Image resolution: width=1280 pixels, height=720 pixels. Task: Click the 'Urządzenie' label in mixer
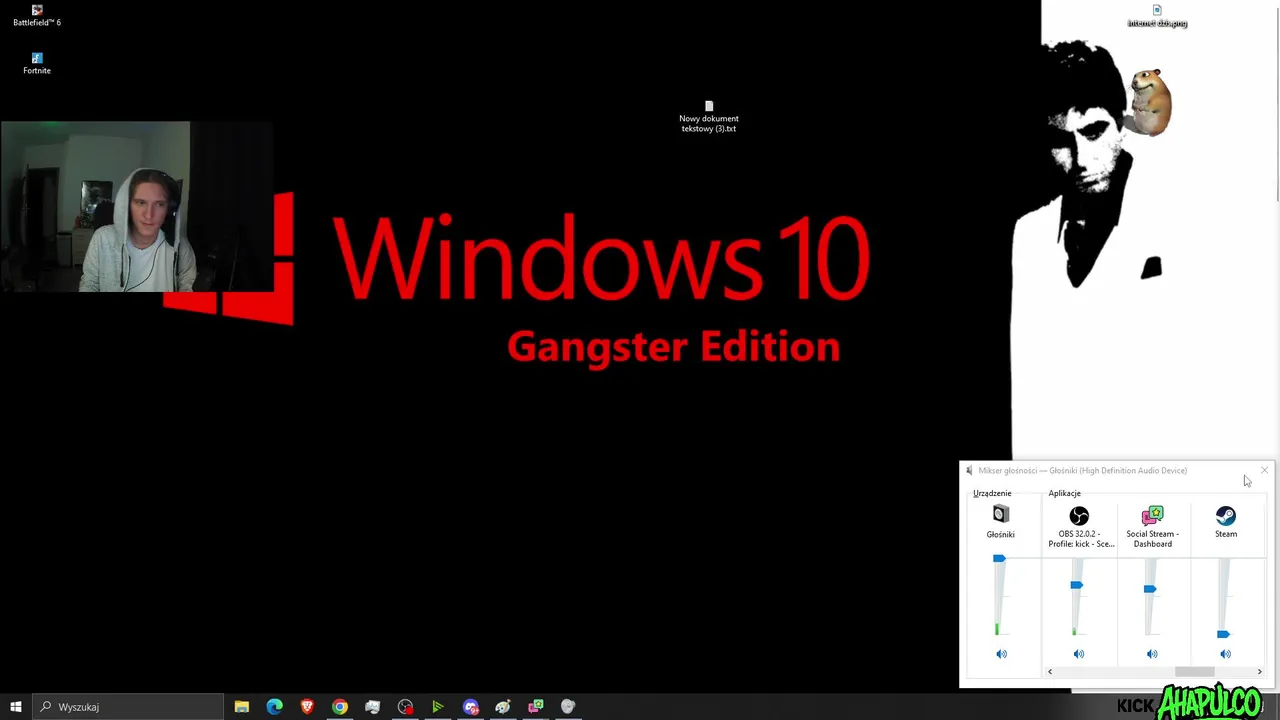point(992,493)
